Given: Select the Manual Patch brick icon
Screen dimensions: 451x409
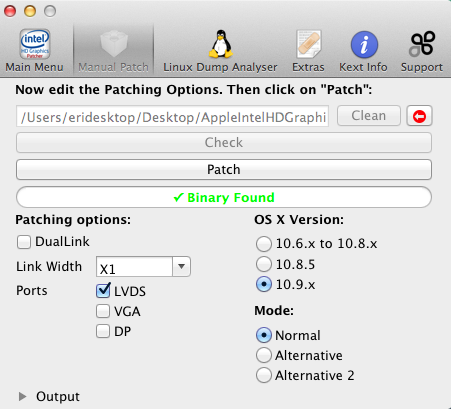Looking at the screenshot, I should tap(114, 44).
